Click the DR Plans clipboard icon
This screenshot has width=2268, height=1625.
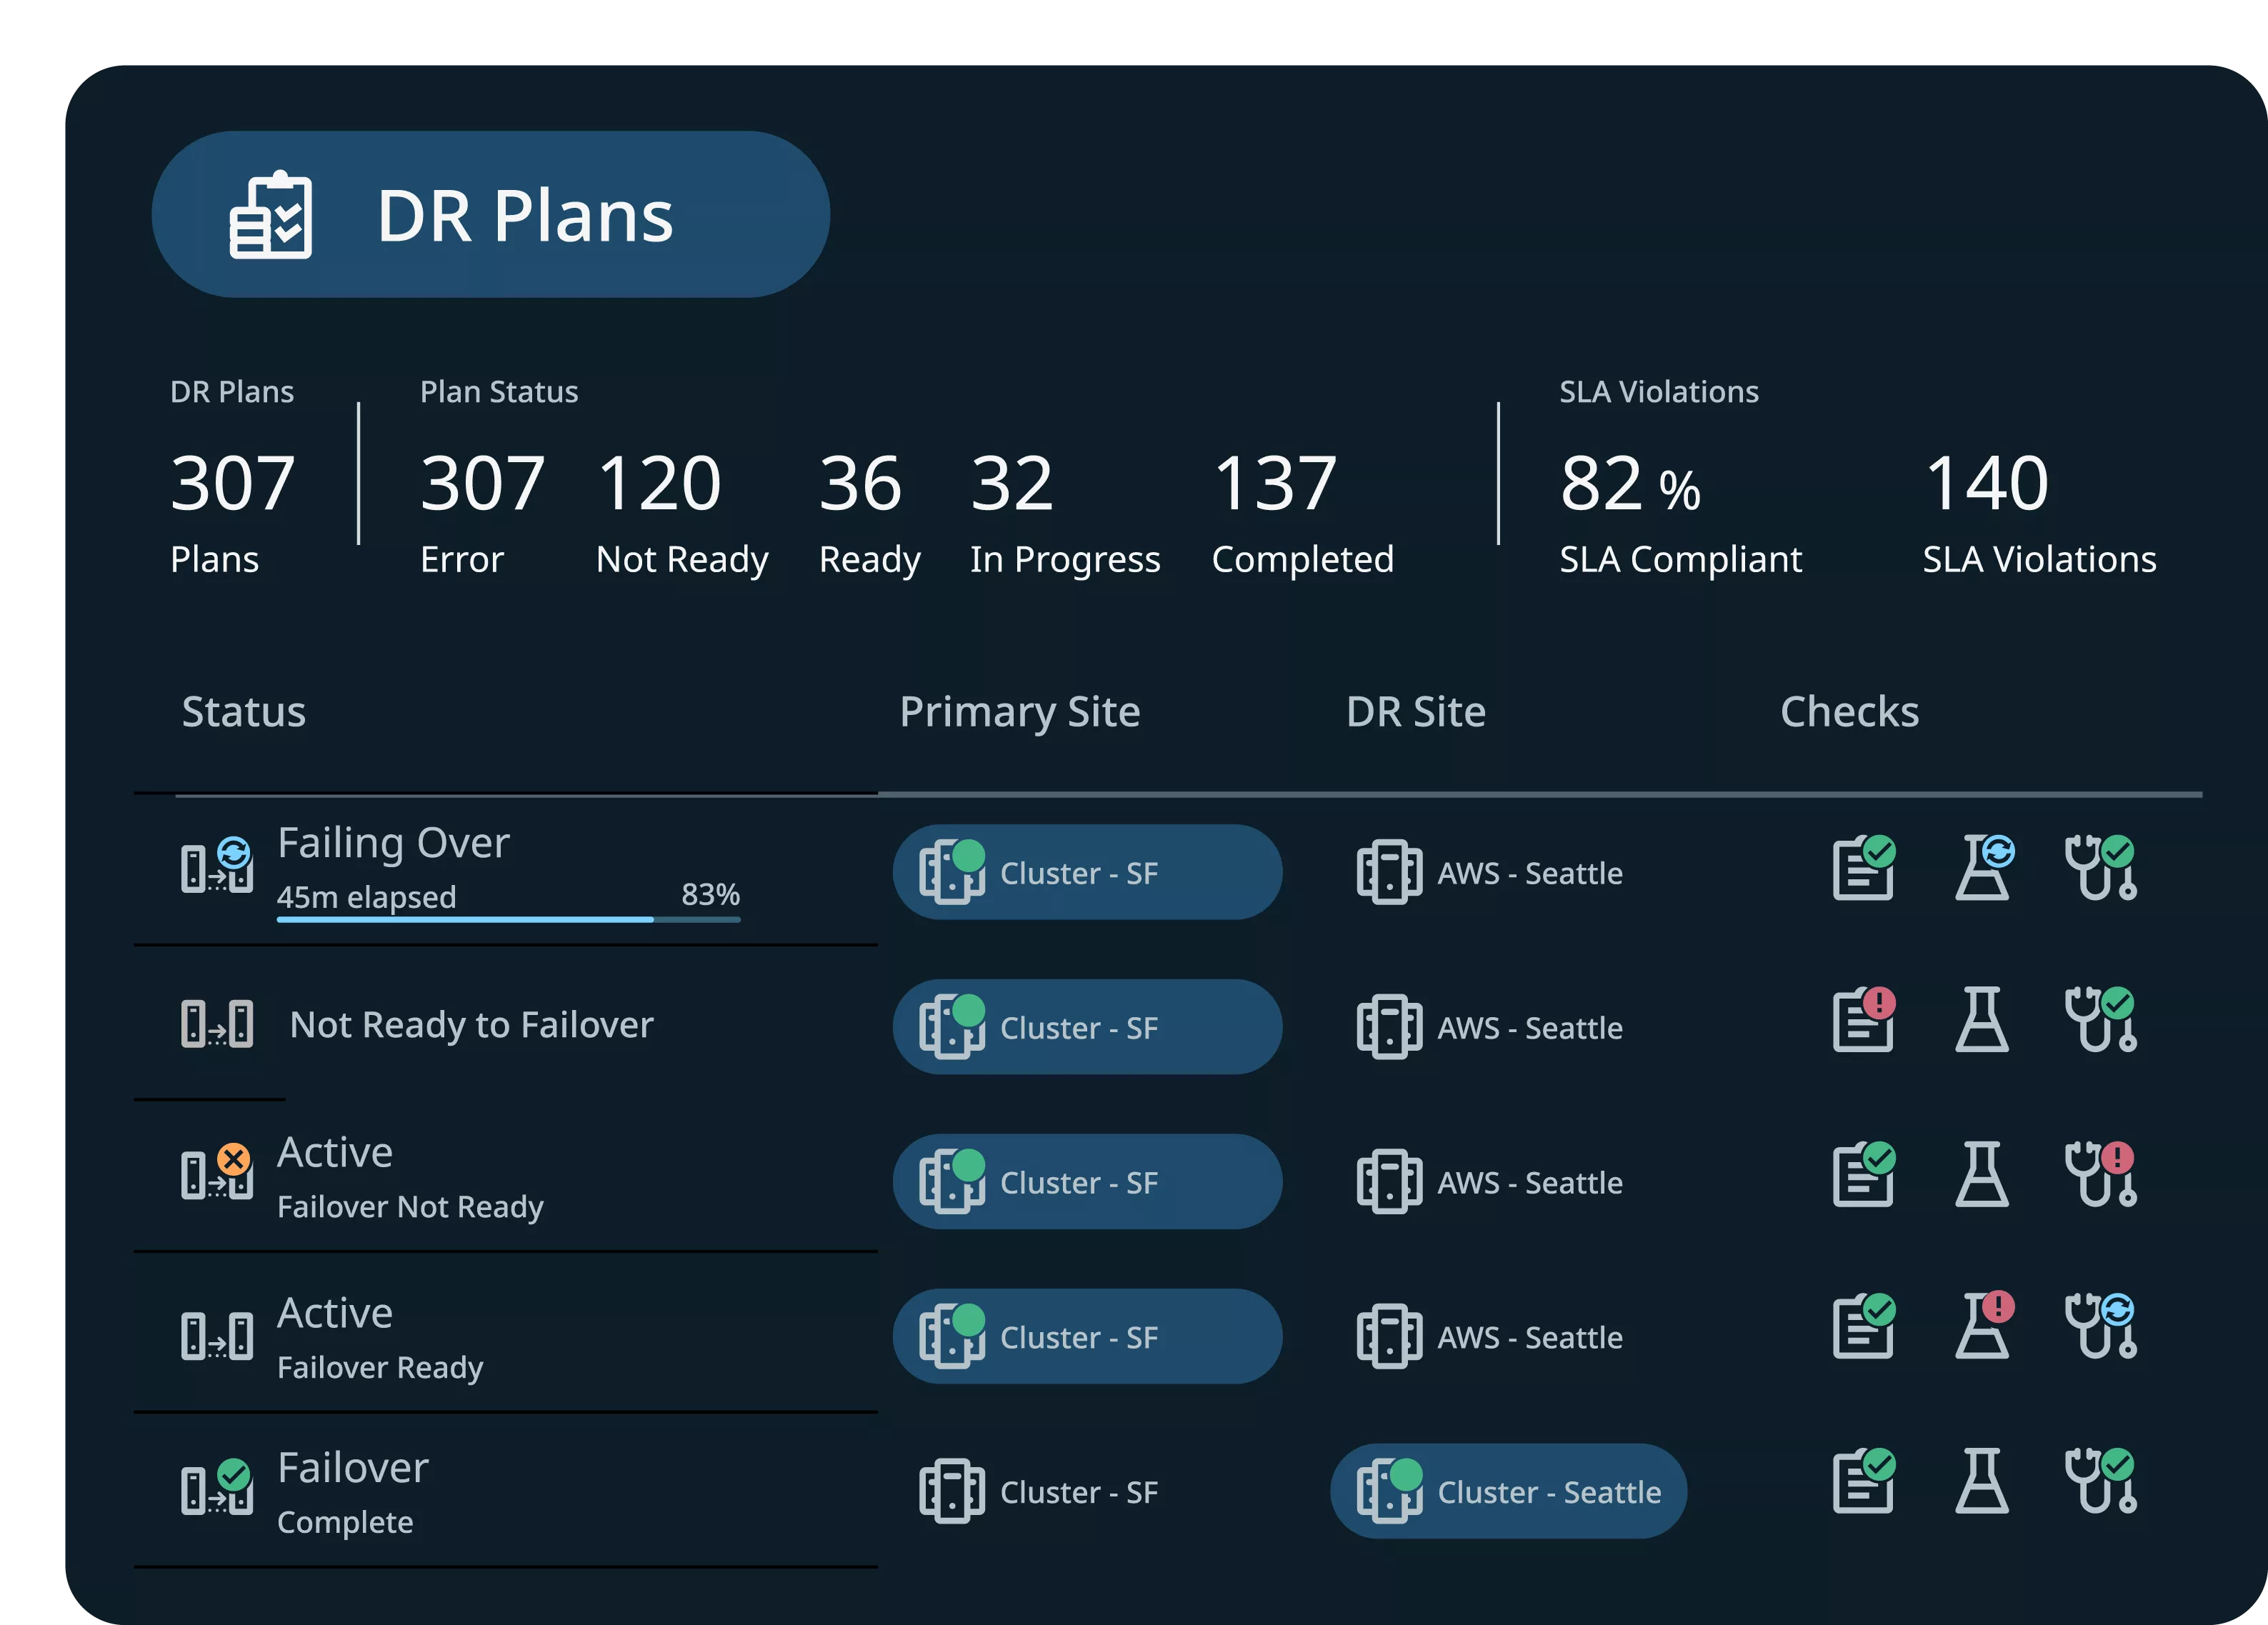click(x=271, y=215)
